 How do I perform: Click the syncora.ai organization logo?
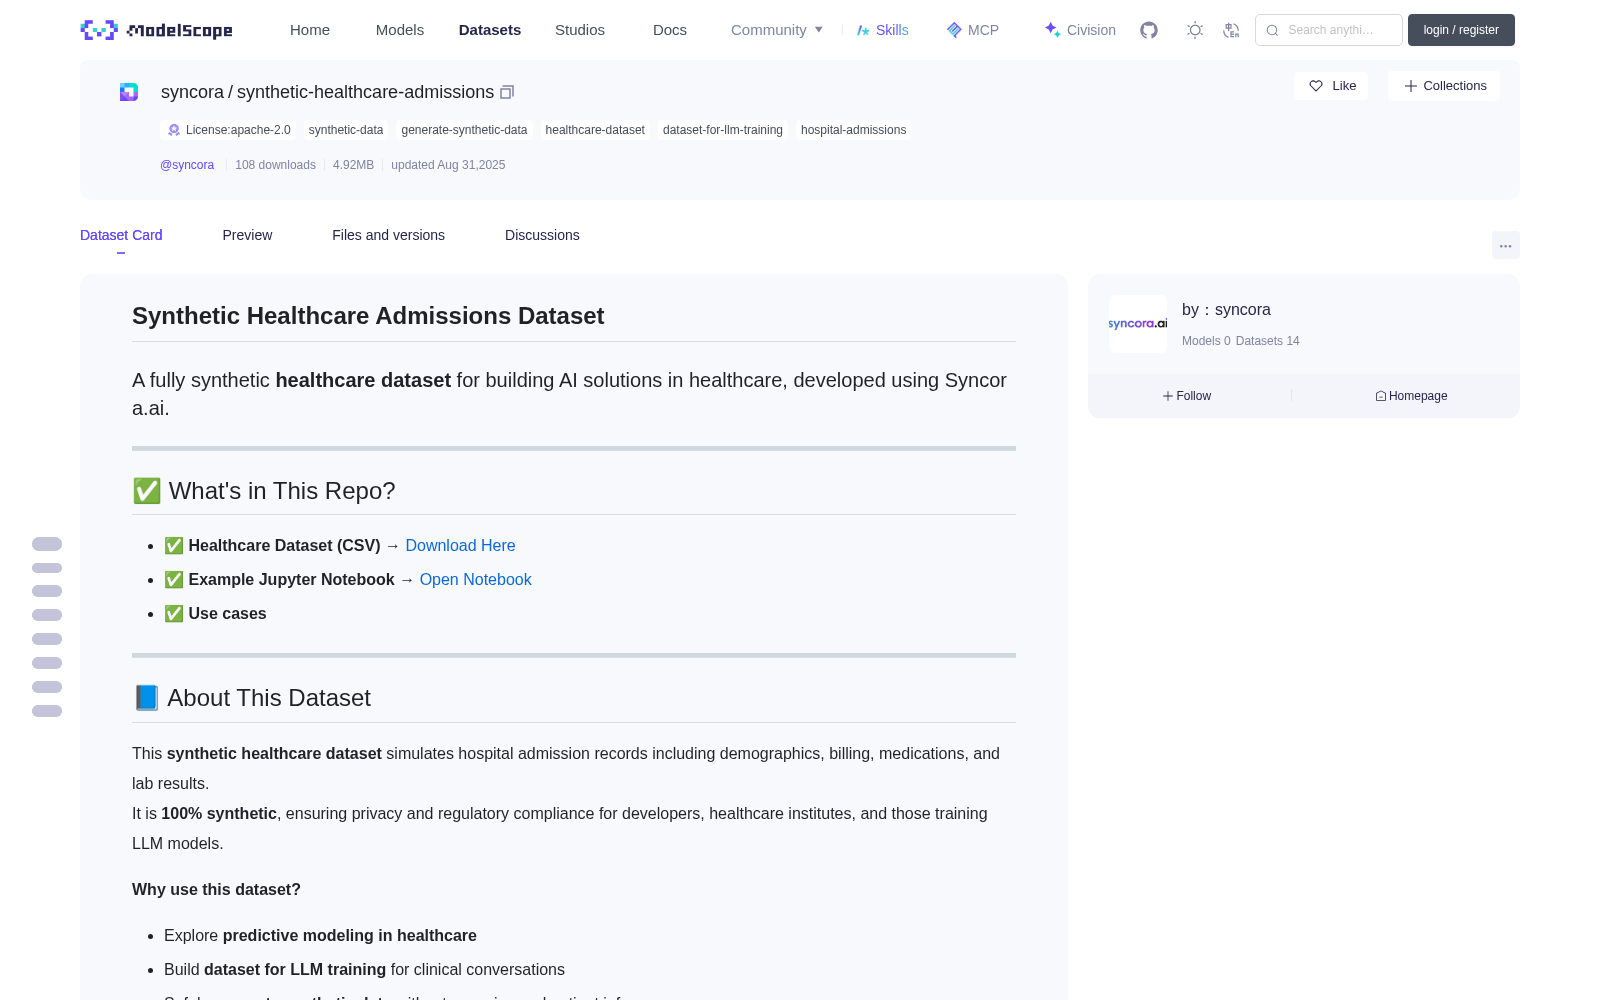(x=1138, y=324)
